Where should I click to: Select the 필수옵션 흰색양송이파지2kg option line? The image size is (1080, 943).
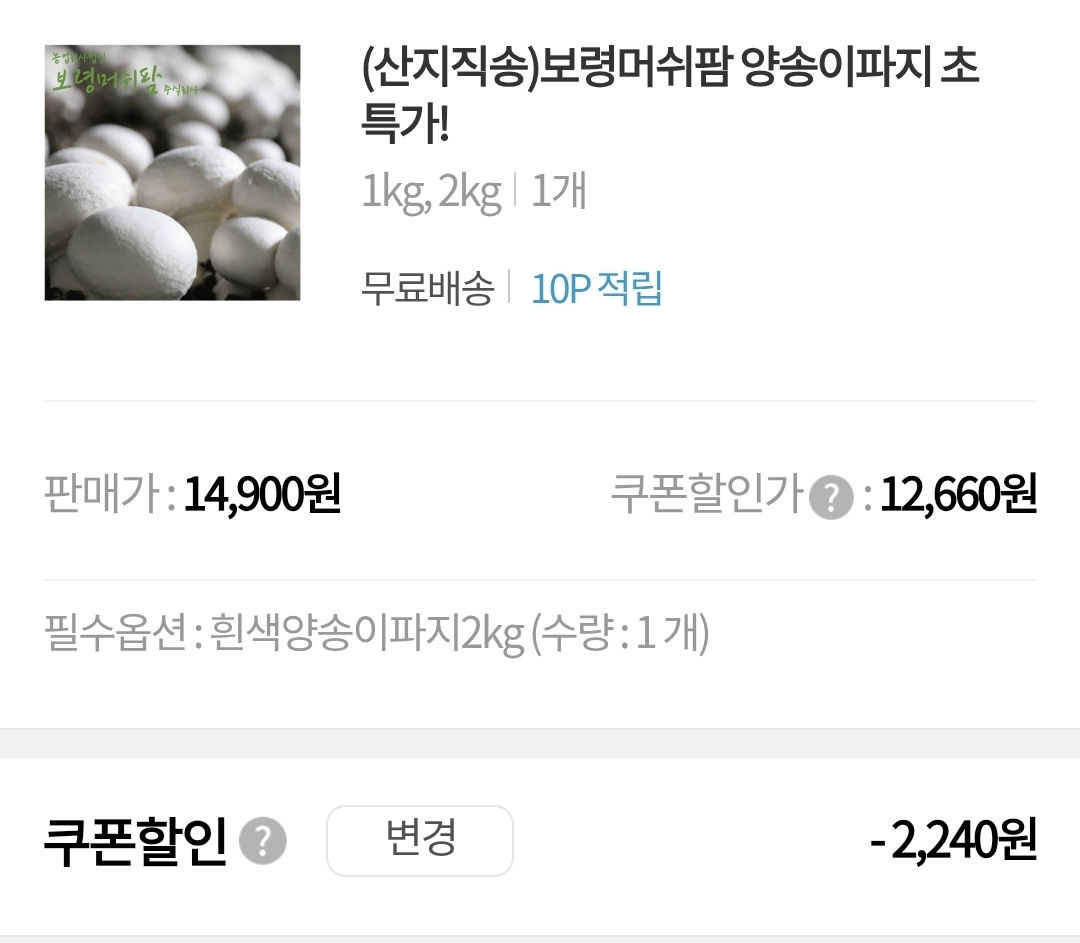(376, 633)
